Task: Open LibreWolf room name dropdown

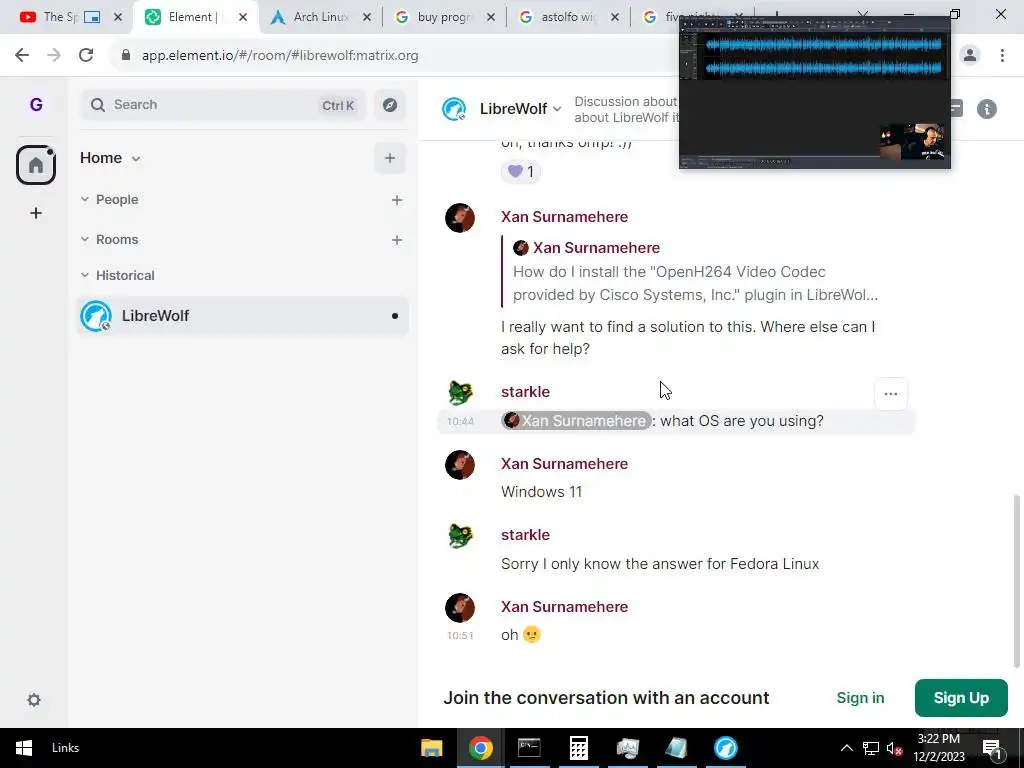Action: click(x=520, y=109)
